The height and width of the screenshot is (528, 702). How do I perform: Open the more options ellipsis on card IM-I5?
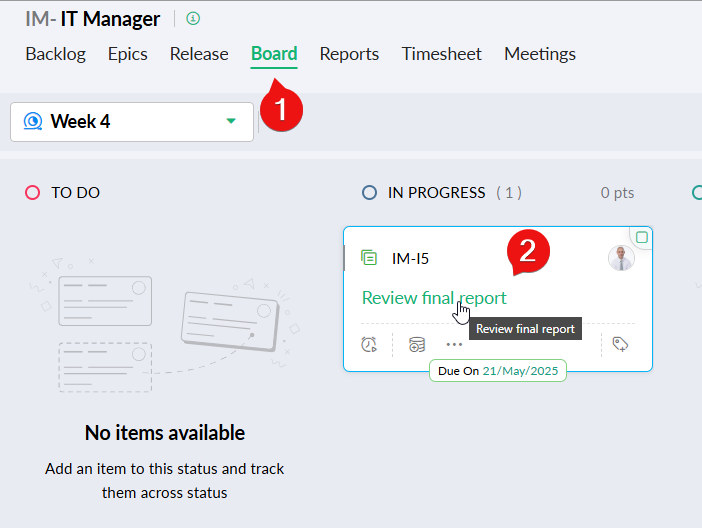tap(455, 344)
